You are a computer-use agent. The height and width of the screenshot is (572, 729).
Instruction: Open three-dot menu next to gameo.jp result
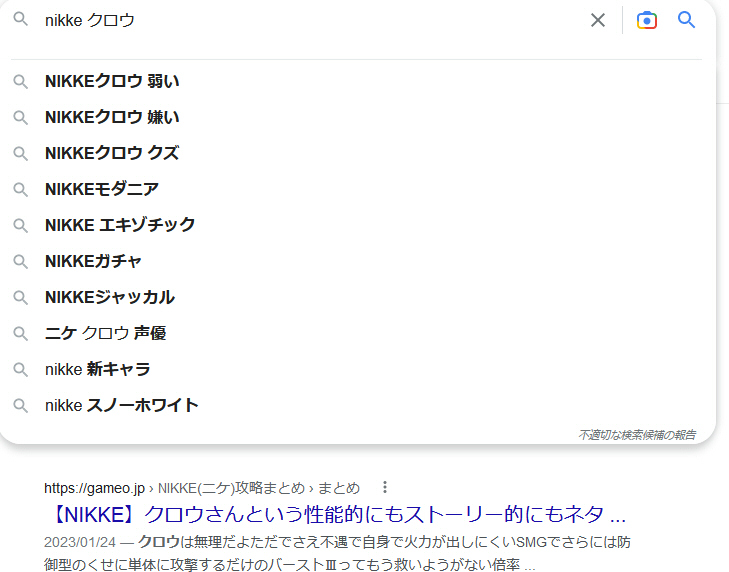pos(384,487)
